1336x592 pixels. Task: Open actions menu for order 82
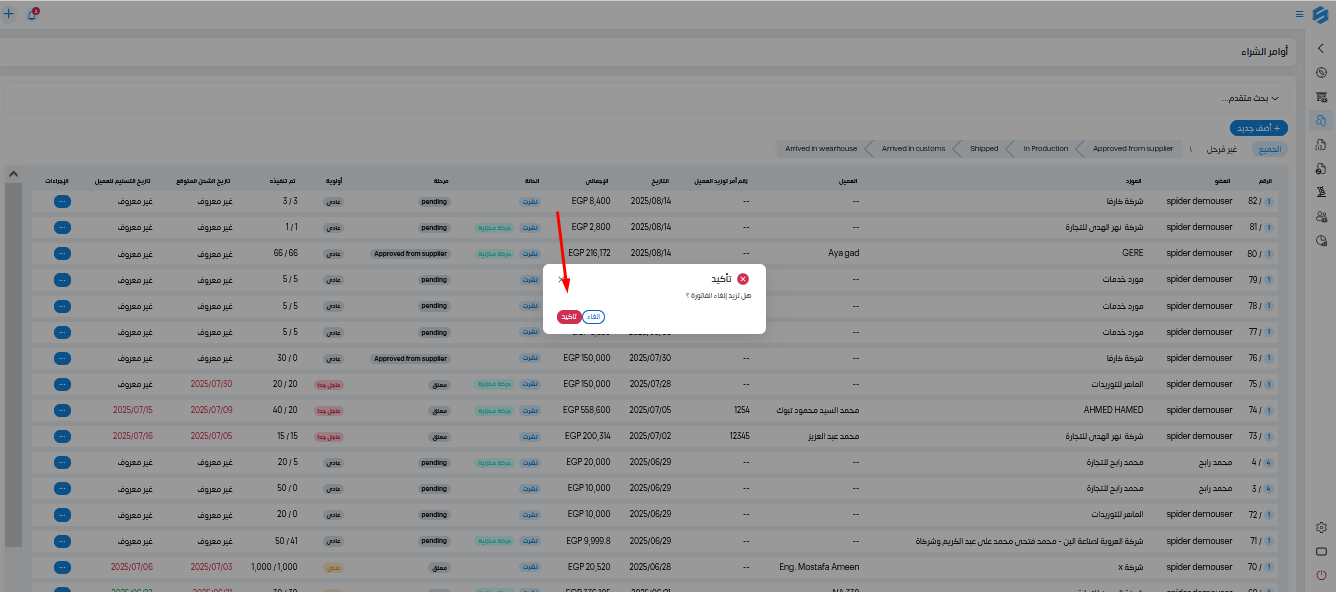[62, 201]
